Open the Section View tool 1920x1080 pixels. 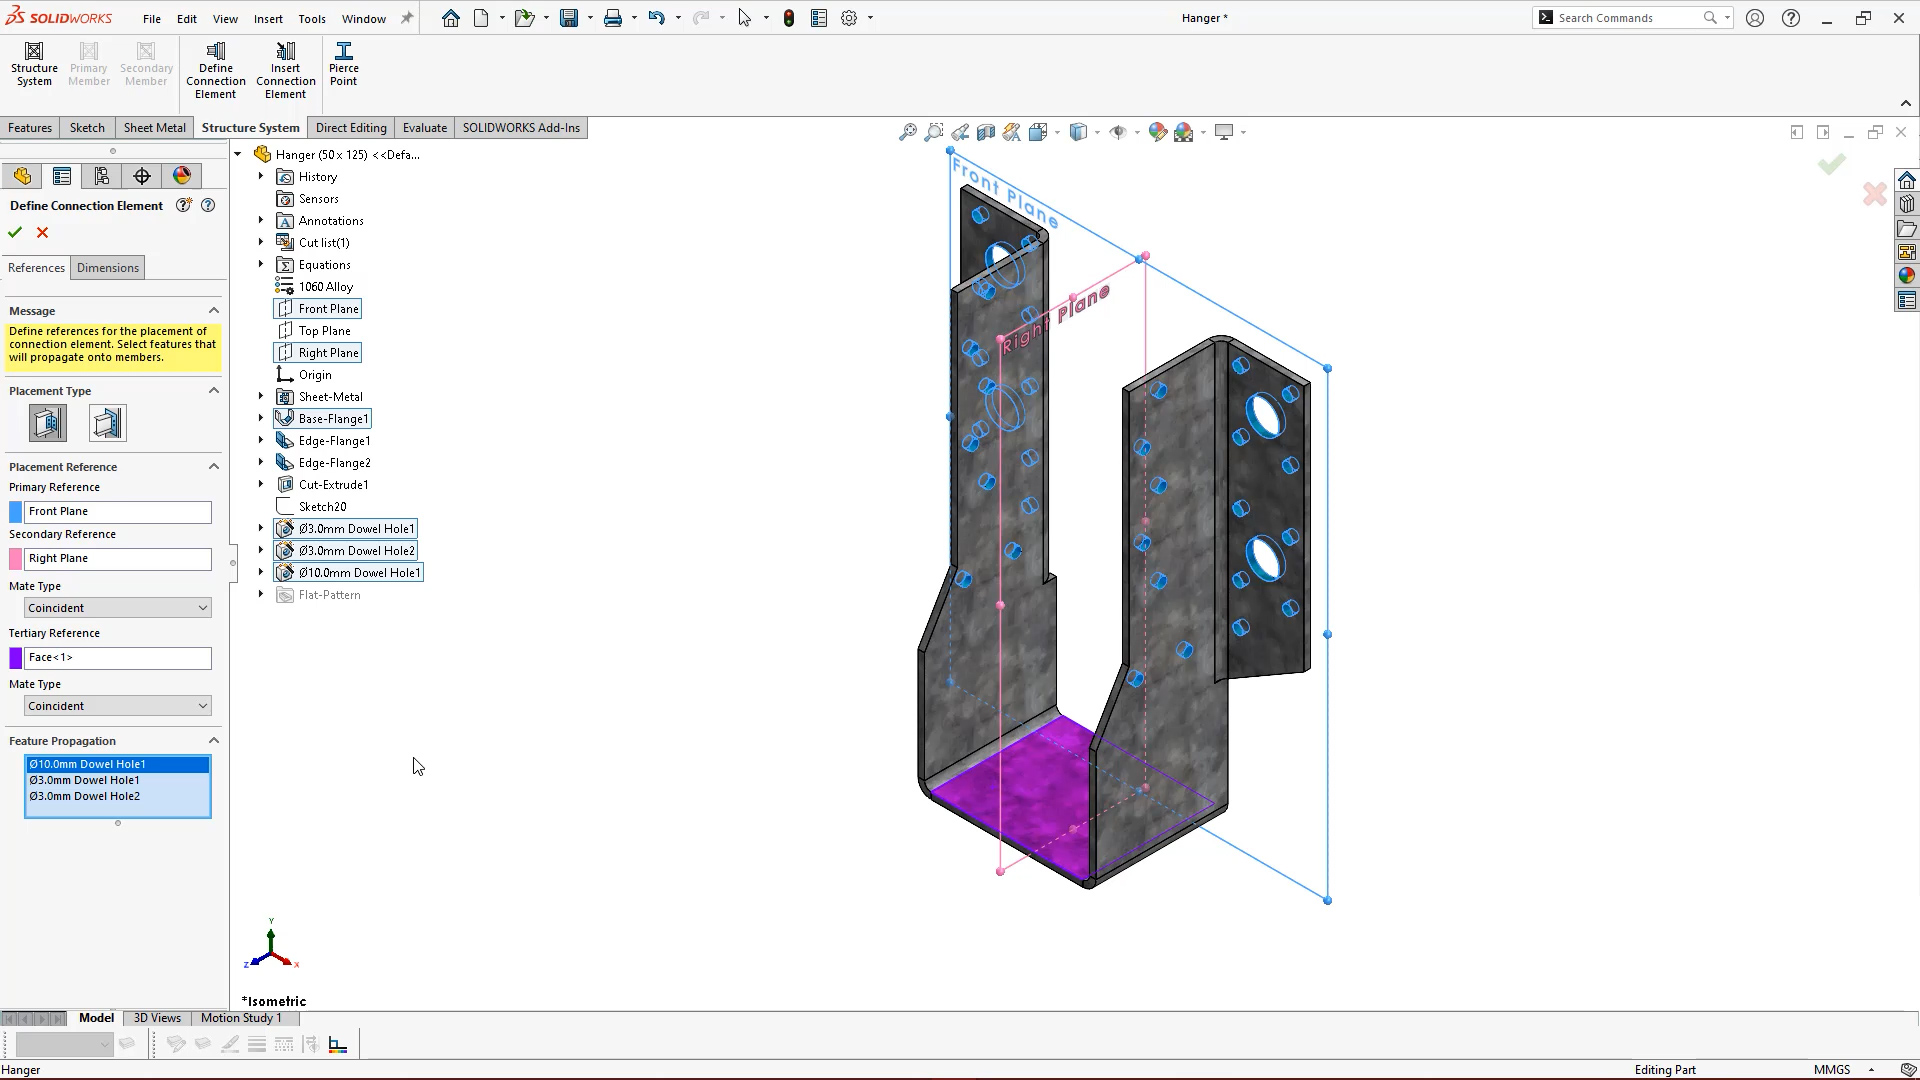tap(987, 131)
